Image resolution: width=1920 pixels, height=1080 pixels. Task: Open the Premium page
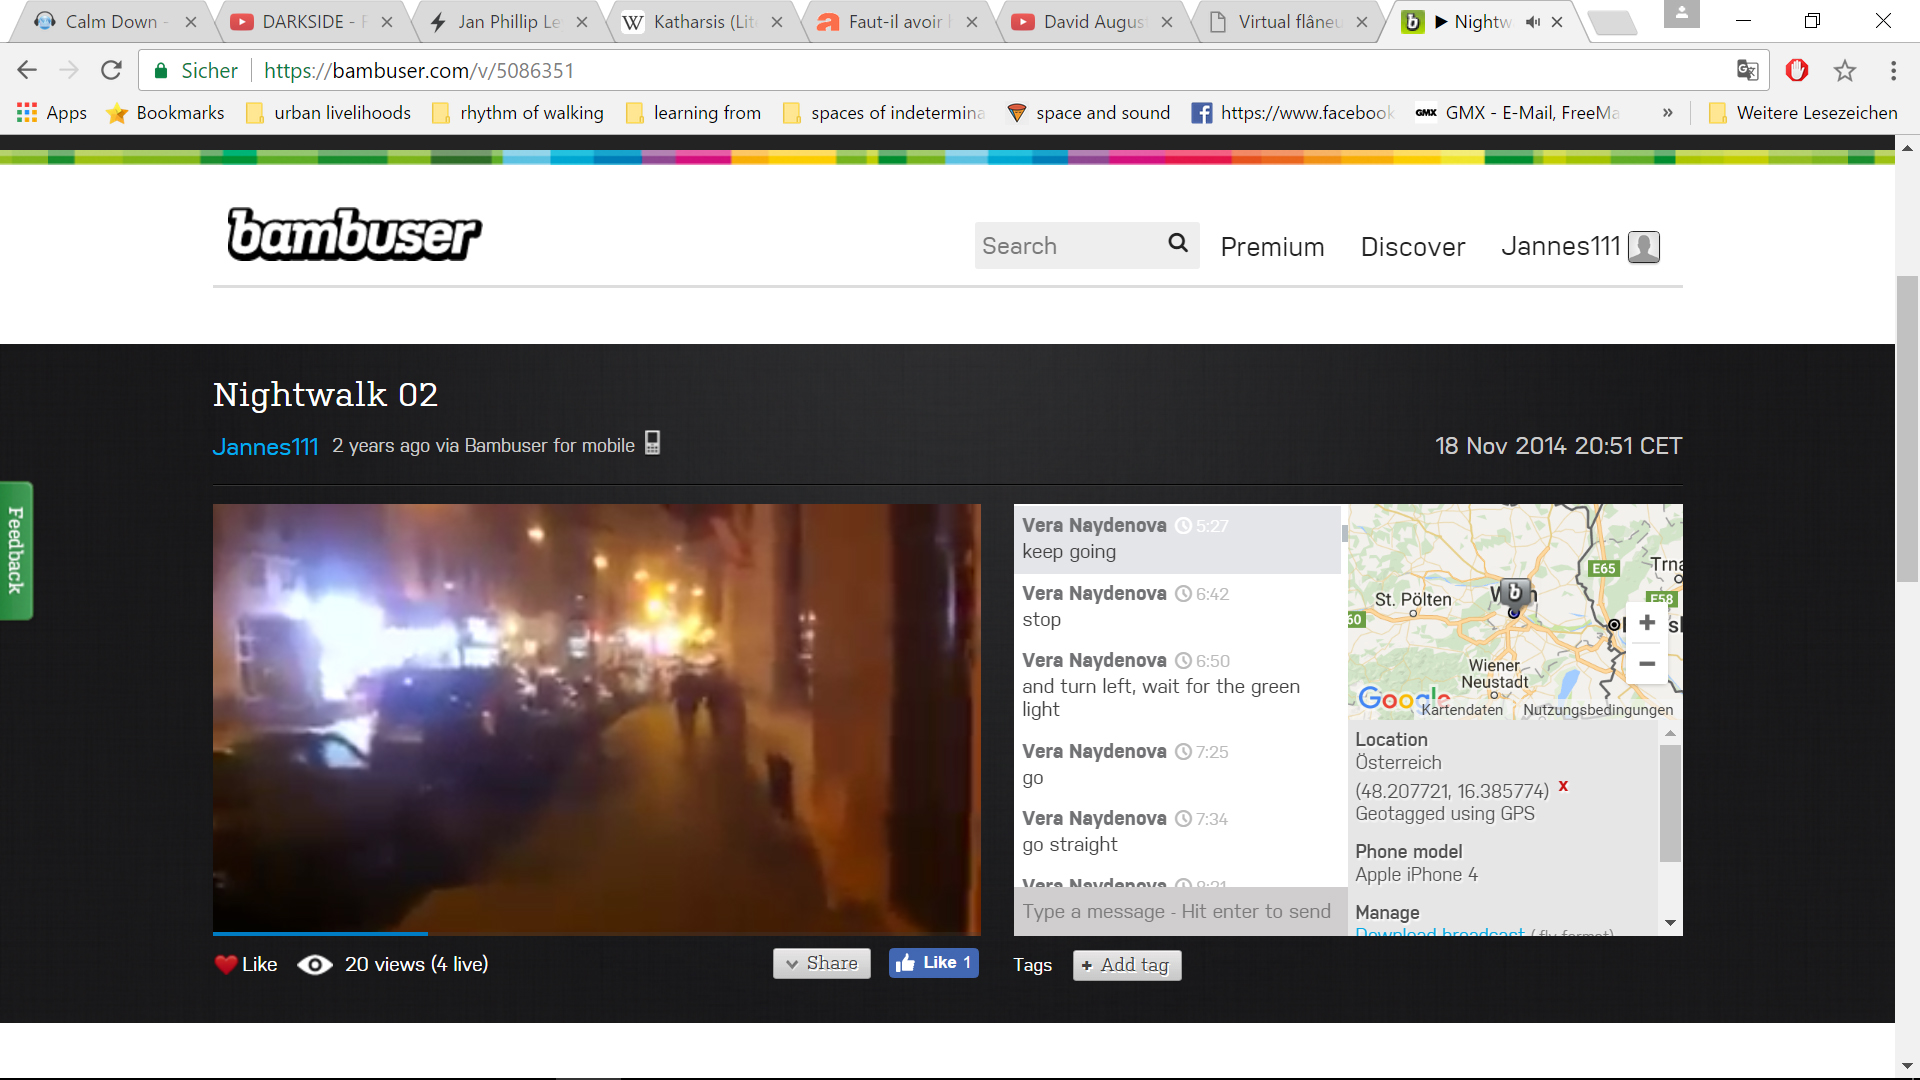pyautogui.click(x=1272, y=247)
